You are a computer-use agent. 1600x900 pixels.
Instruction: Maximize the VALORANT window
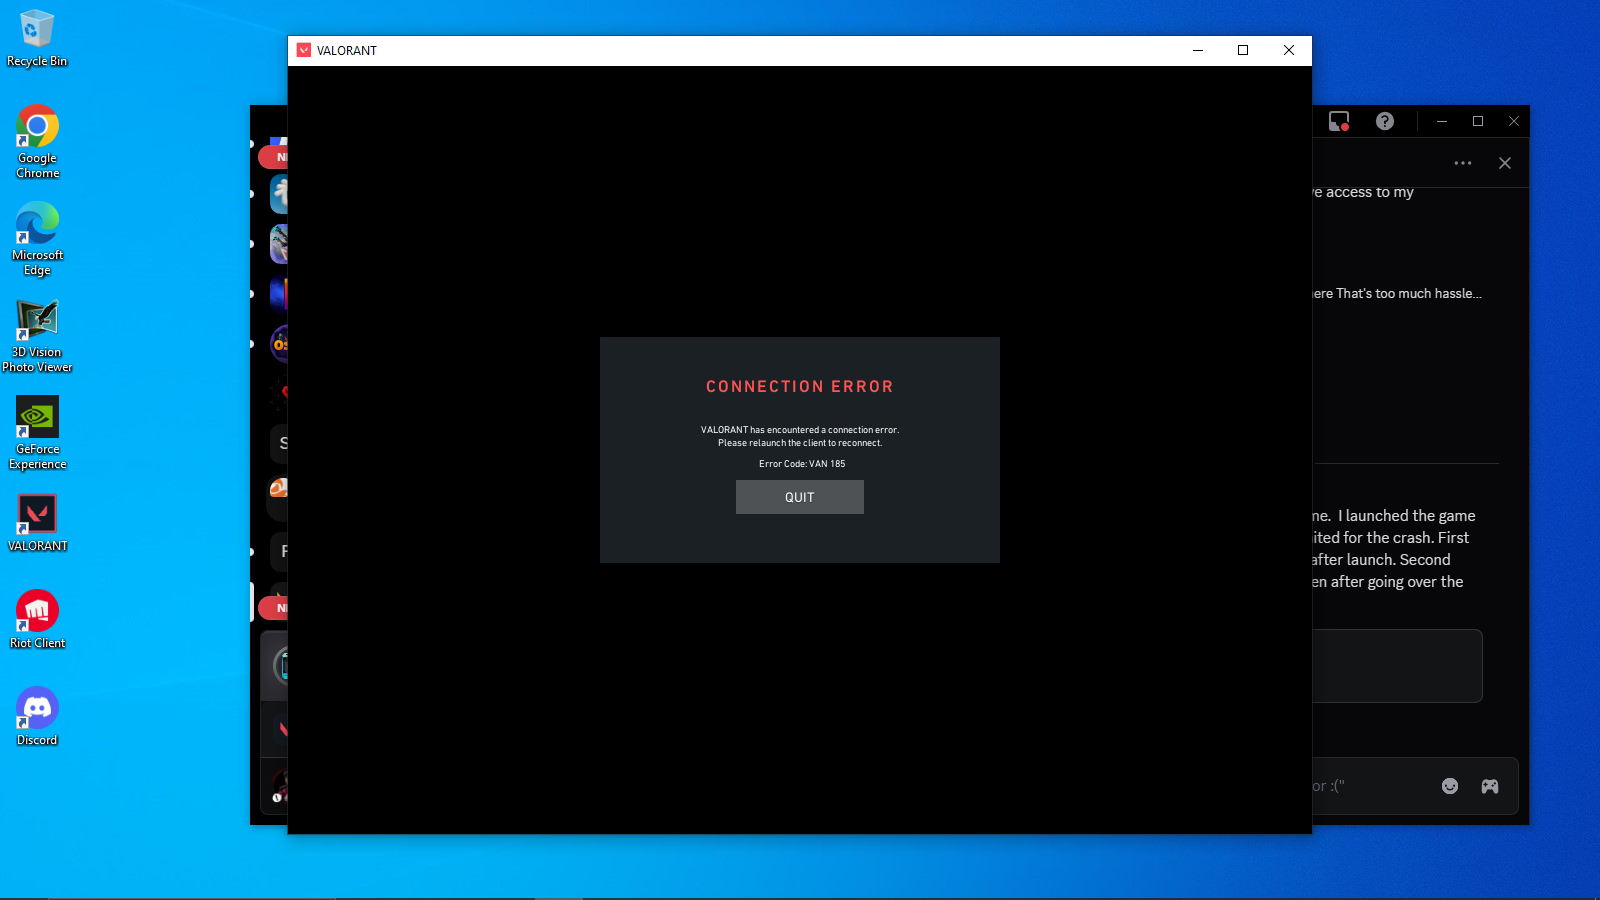click(x=1243, y=50)
